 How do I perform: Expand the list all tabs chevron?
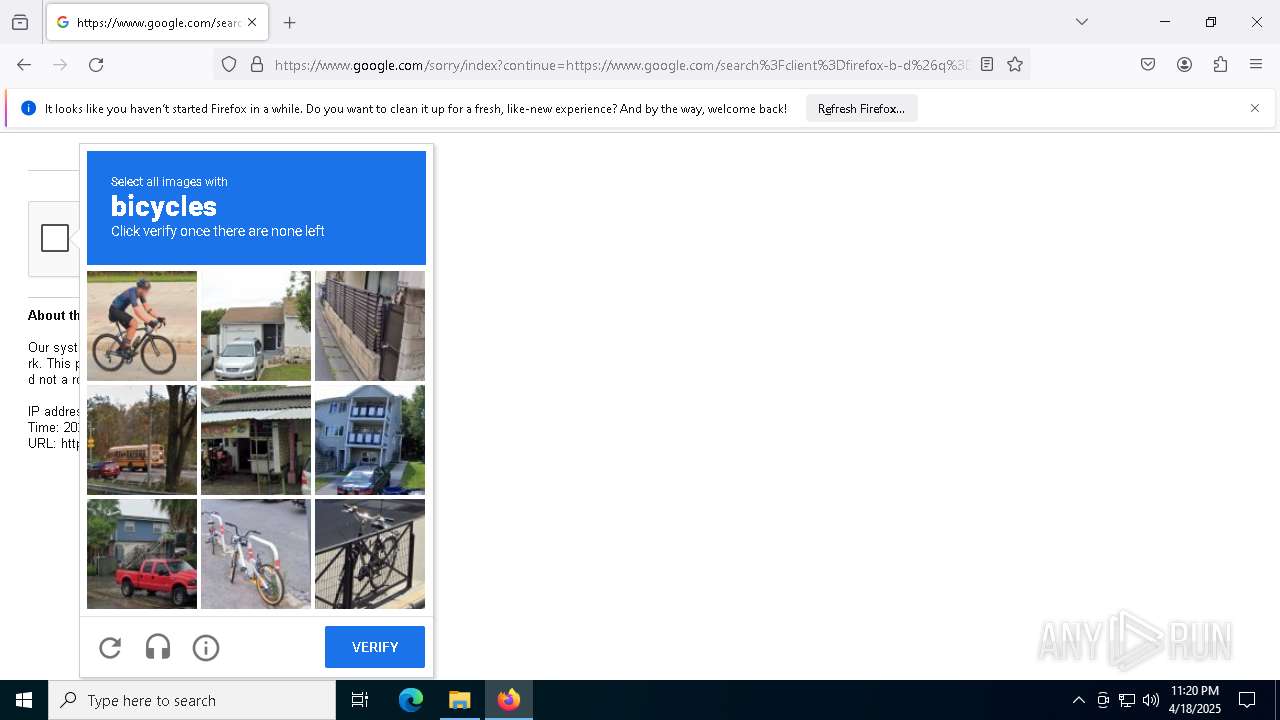(x=1081, y=22)
